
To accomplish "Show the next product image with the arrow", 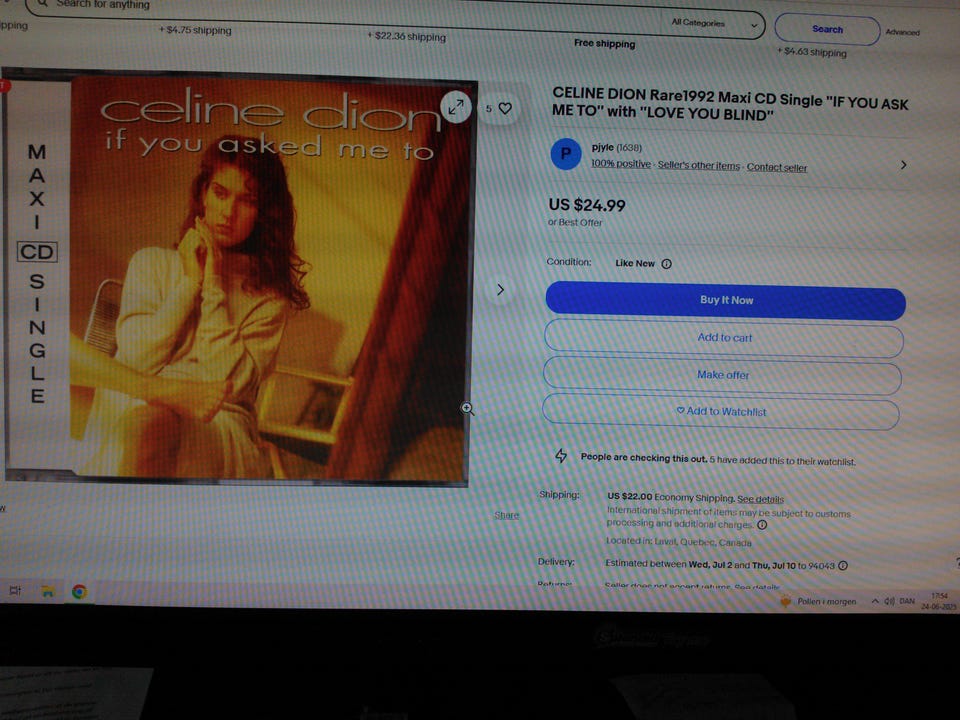I will tap(500, 290).
